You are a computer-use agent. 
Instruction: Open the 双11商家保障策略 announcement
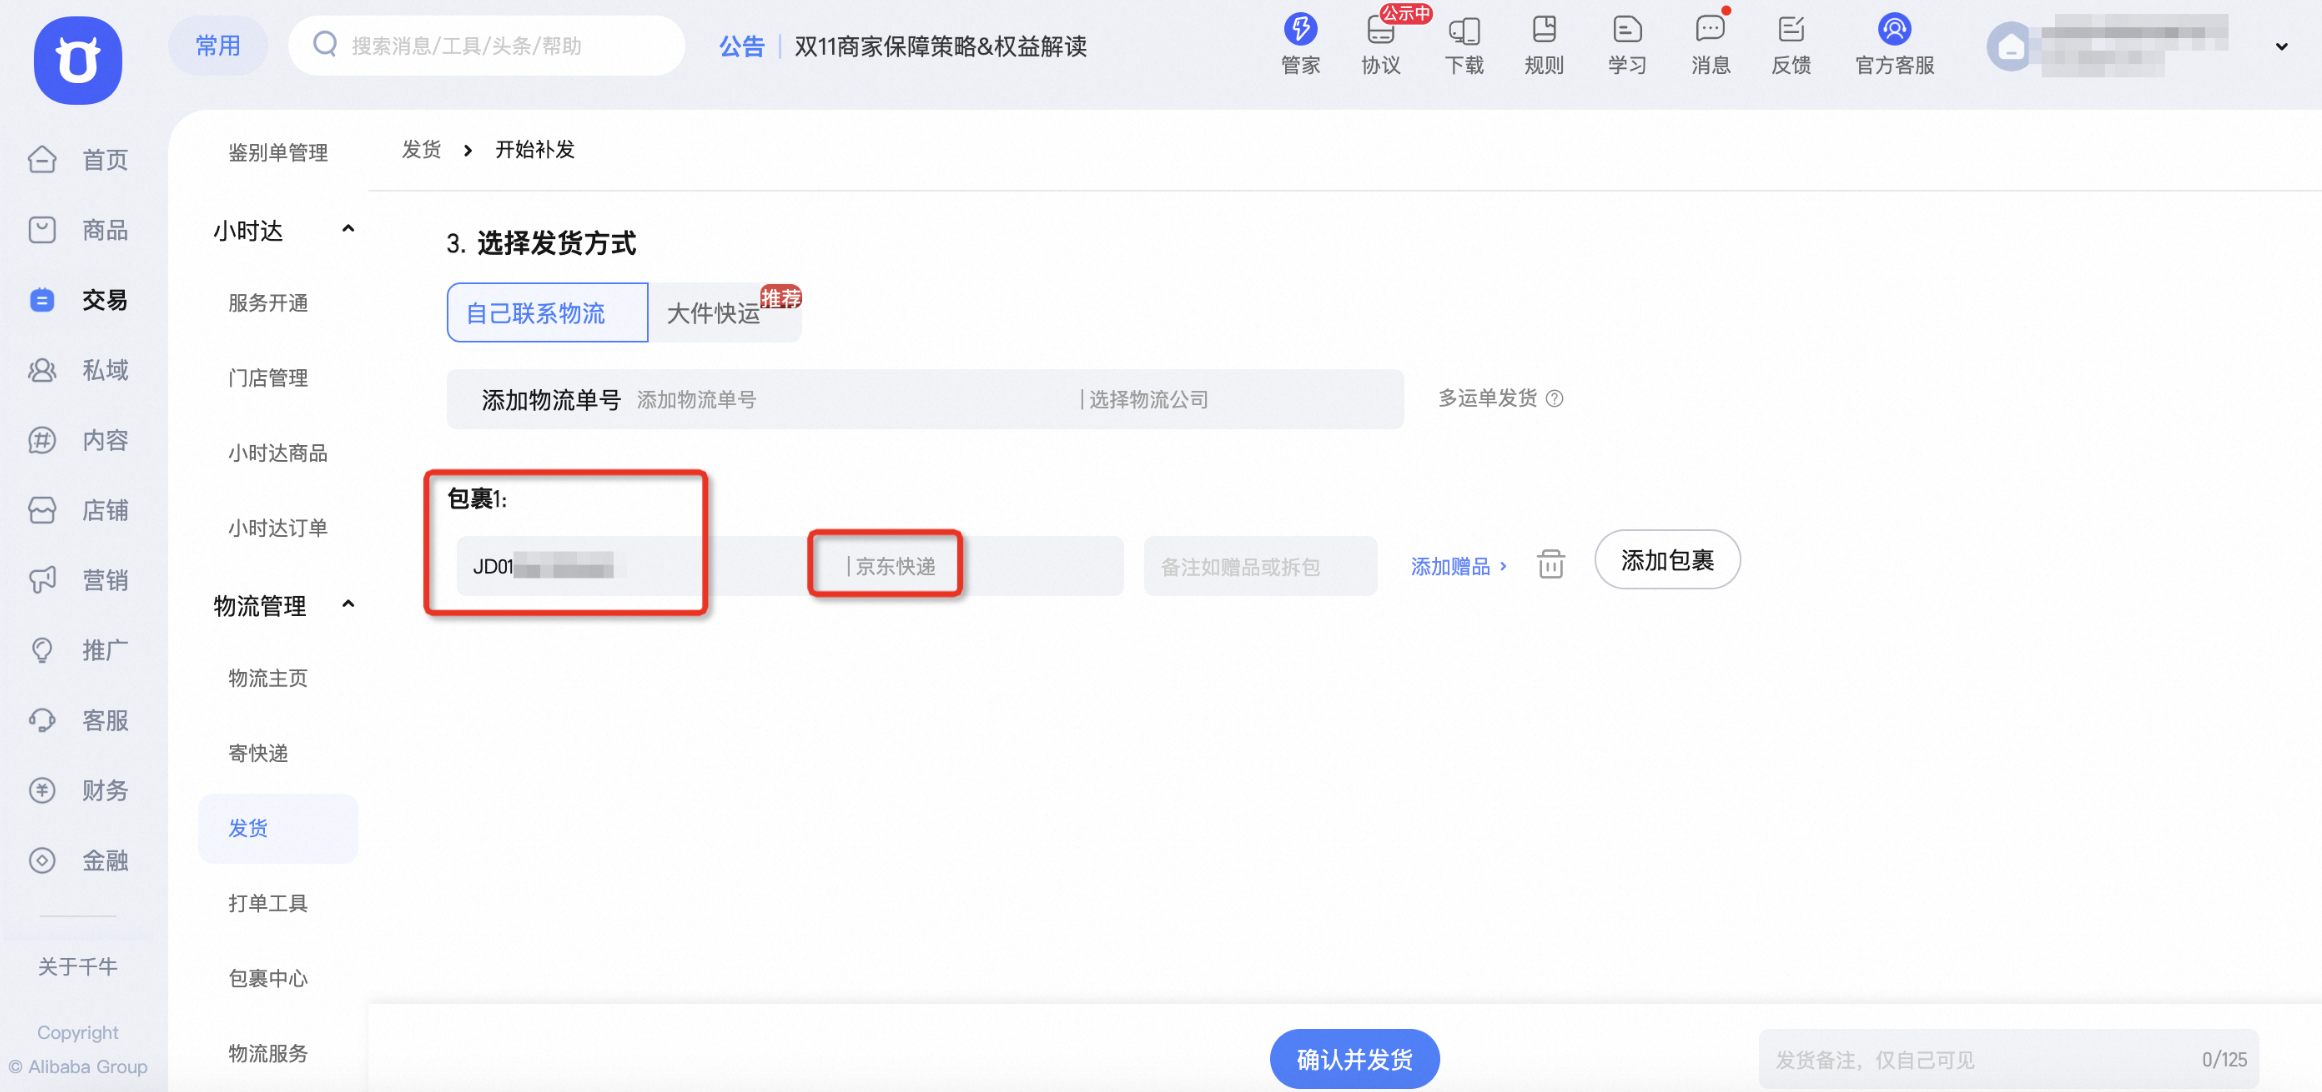pos(940,46)
